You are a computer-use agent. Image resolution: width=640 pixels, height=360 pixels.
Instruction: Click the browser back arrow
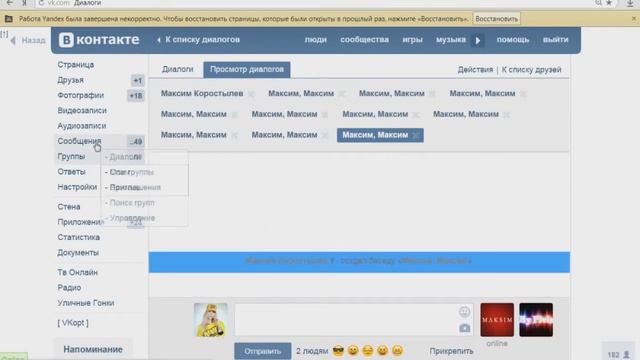(10, 3)
